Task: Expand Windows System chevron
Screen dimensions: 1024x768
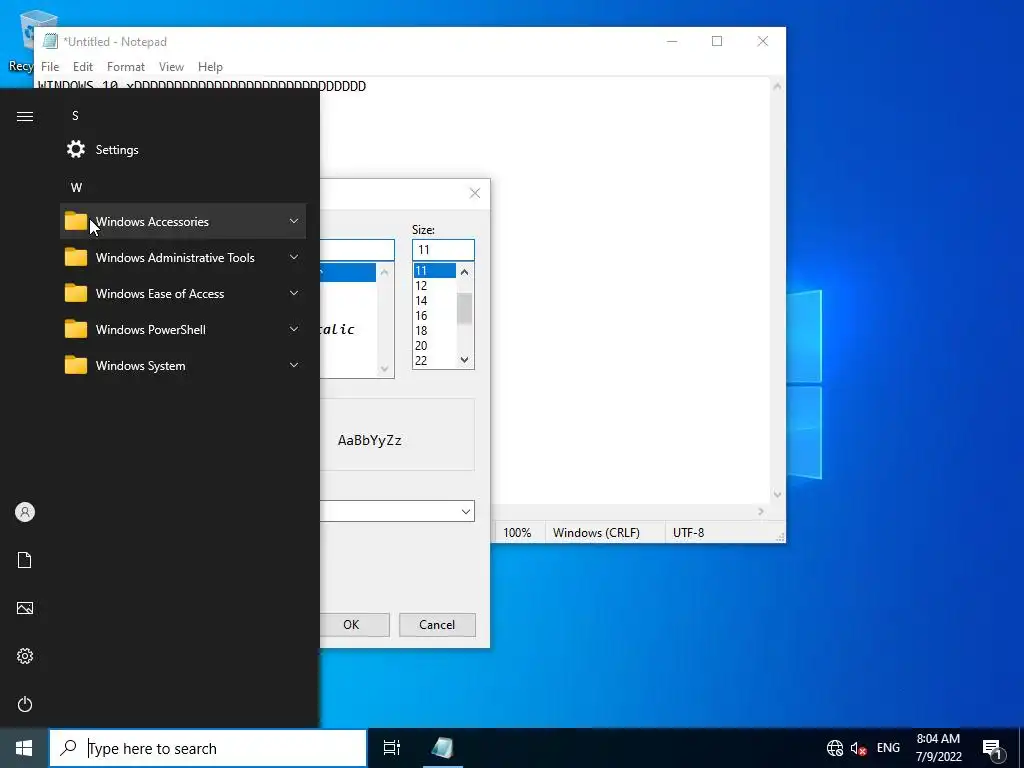Action: point(294,365)
